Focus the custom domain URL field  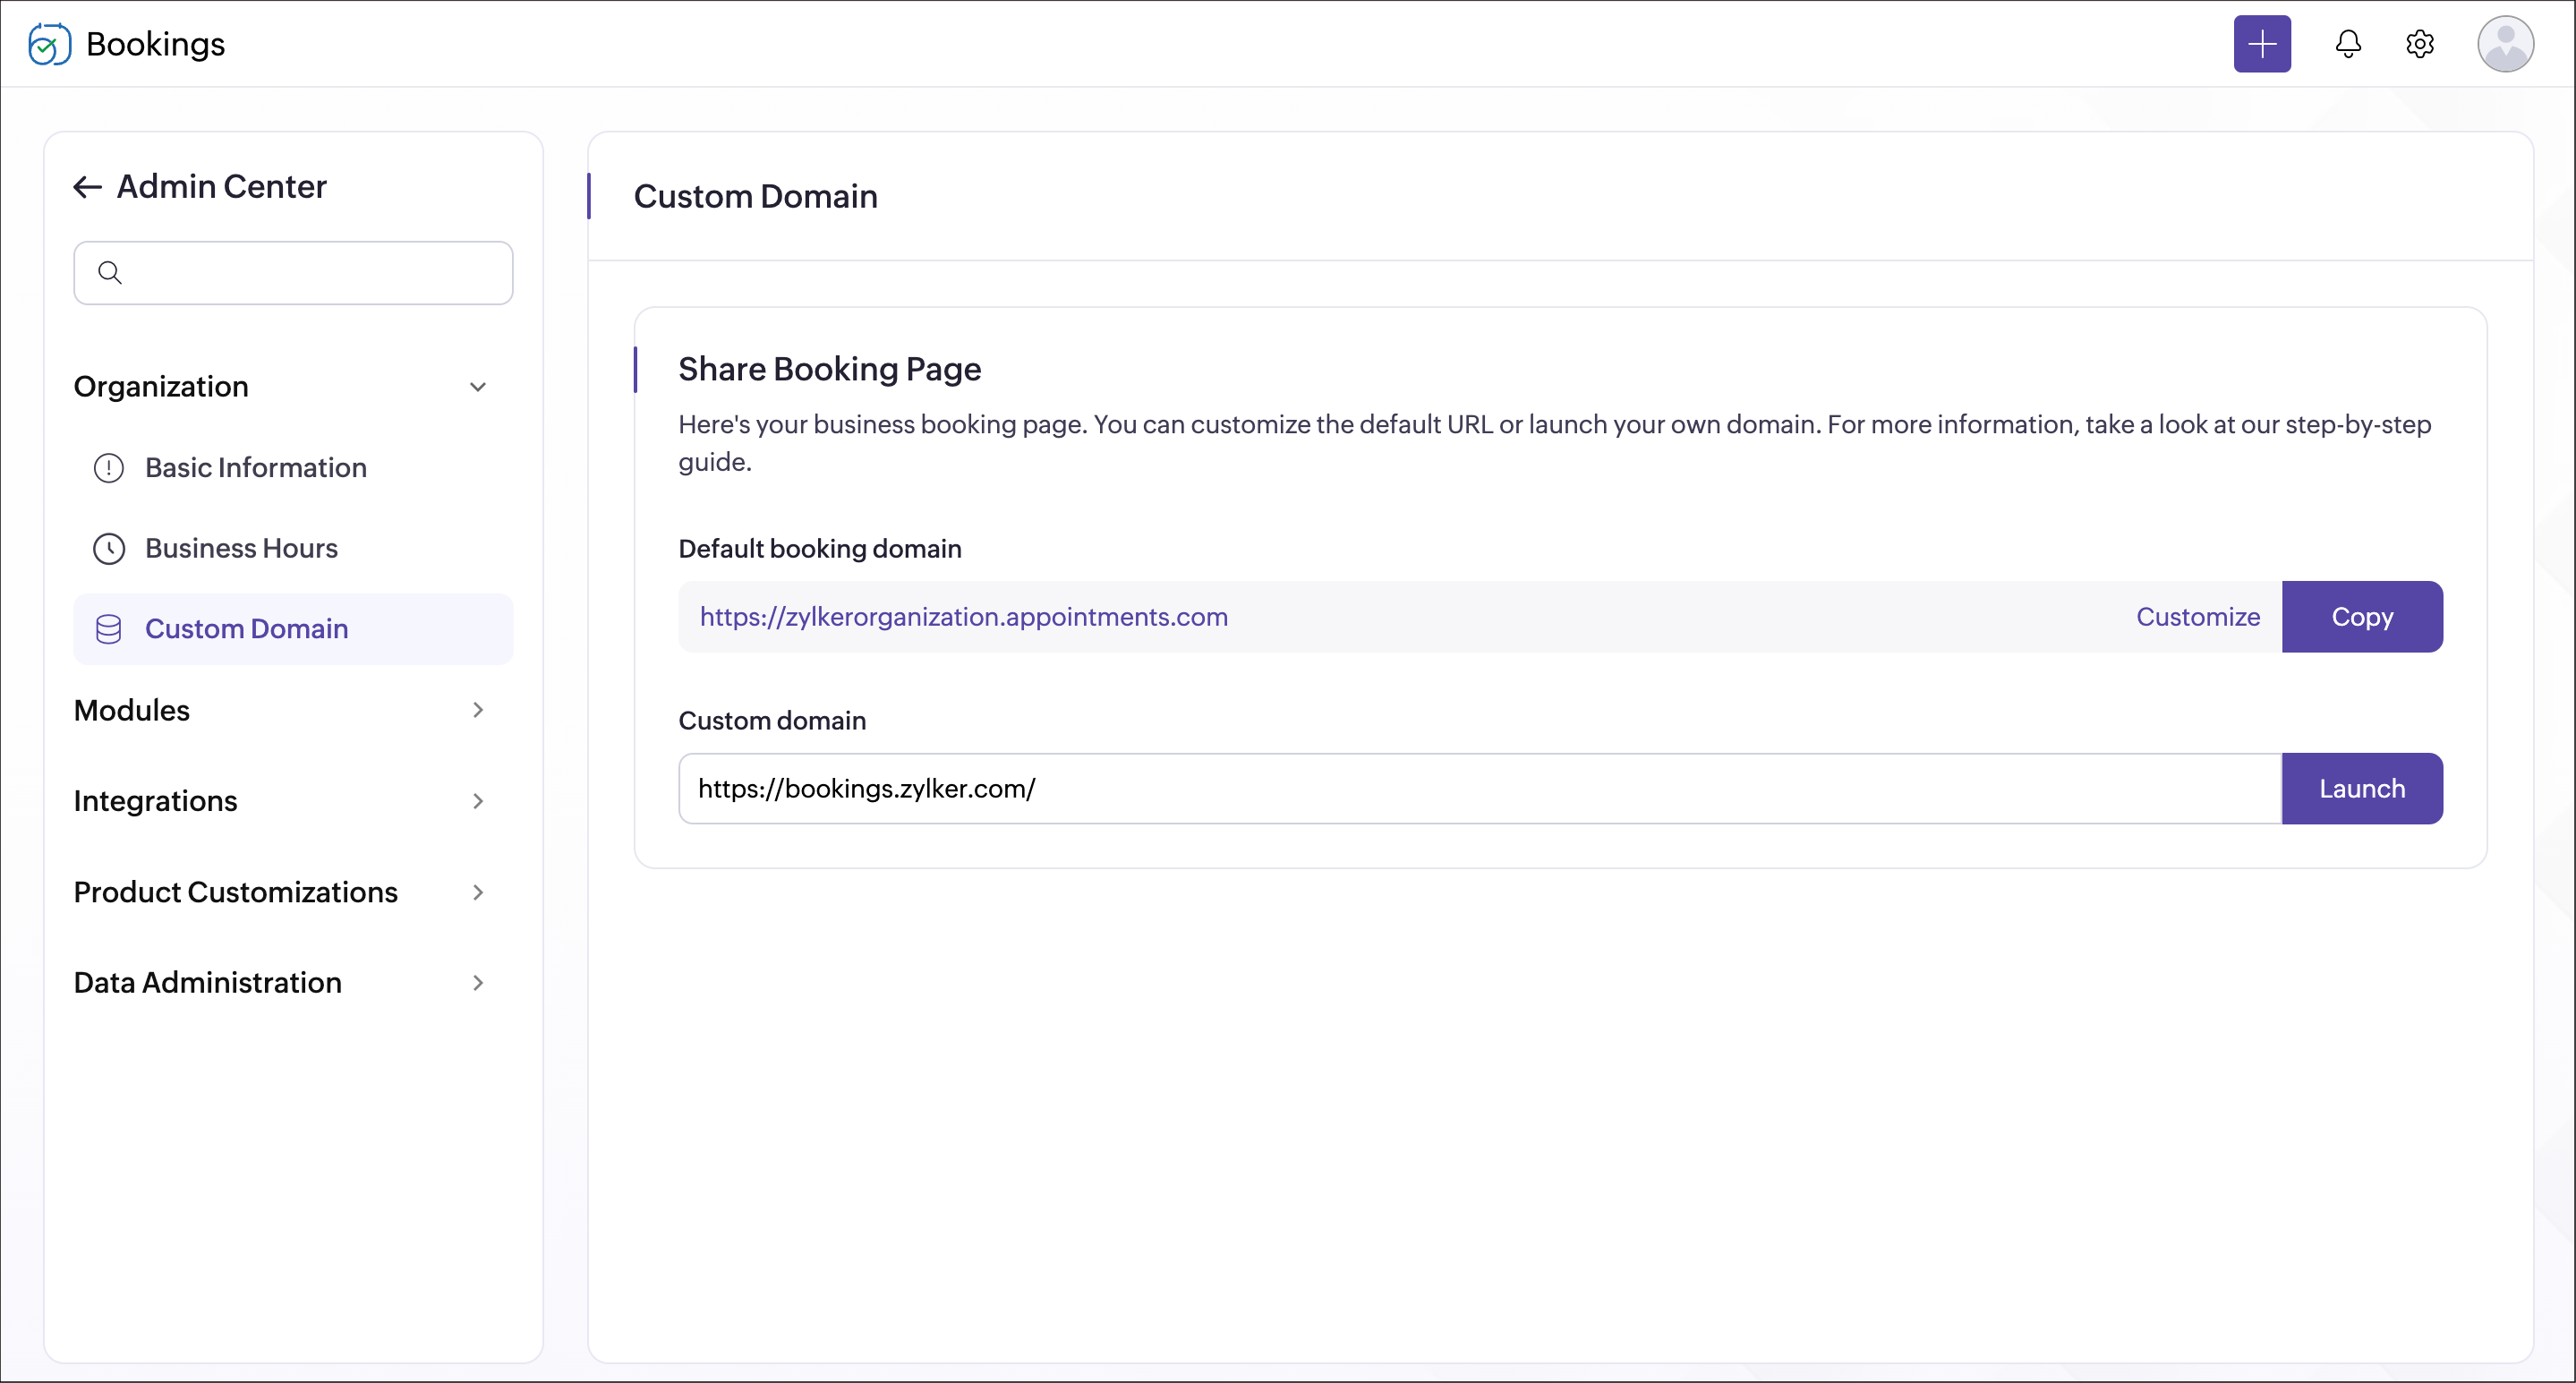tap(1480, 789)
